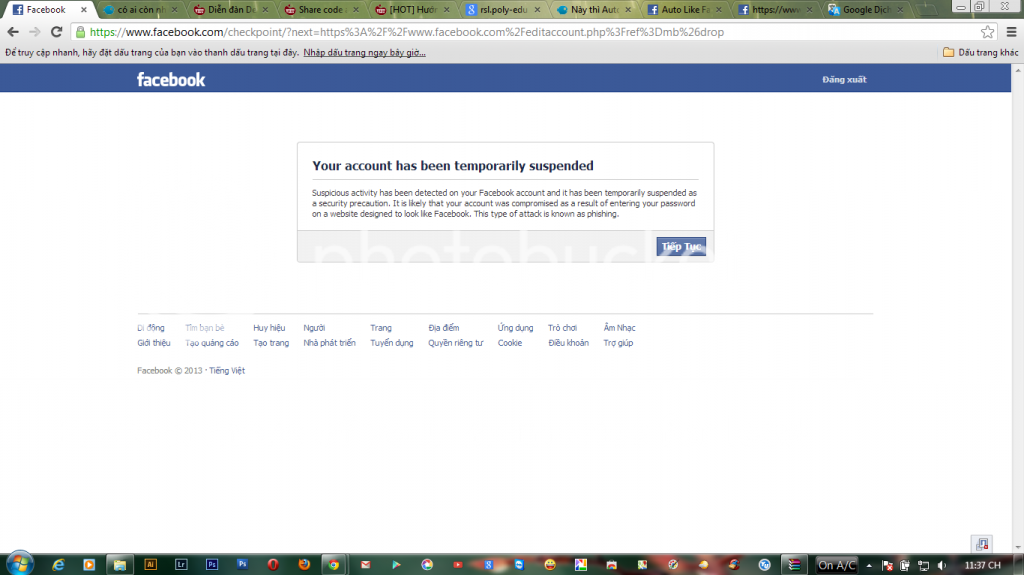Click the On A/C taskbar indicator

pos(837,565)
